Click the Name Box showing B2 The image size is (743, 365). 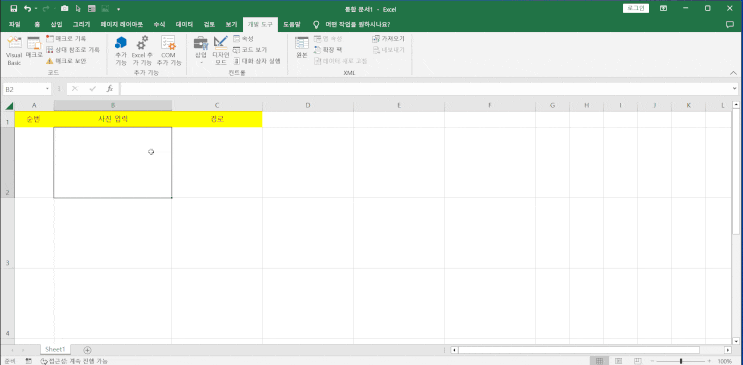(24, 89)
